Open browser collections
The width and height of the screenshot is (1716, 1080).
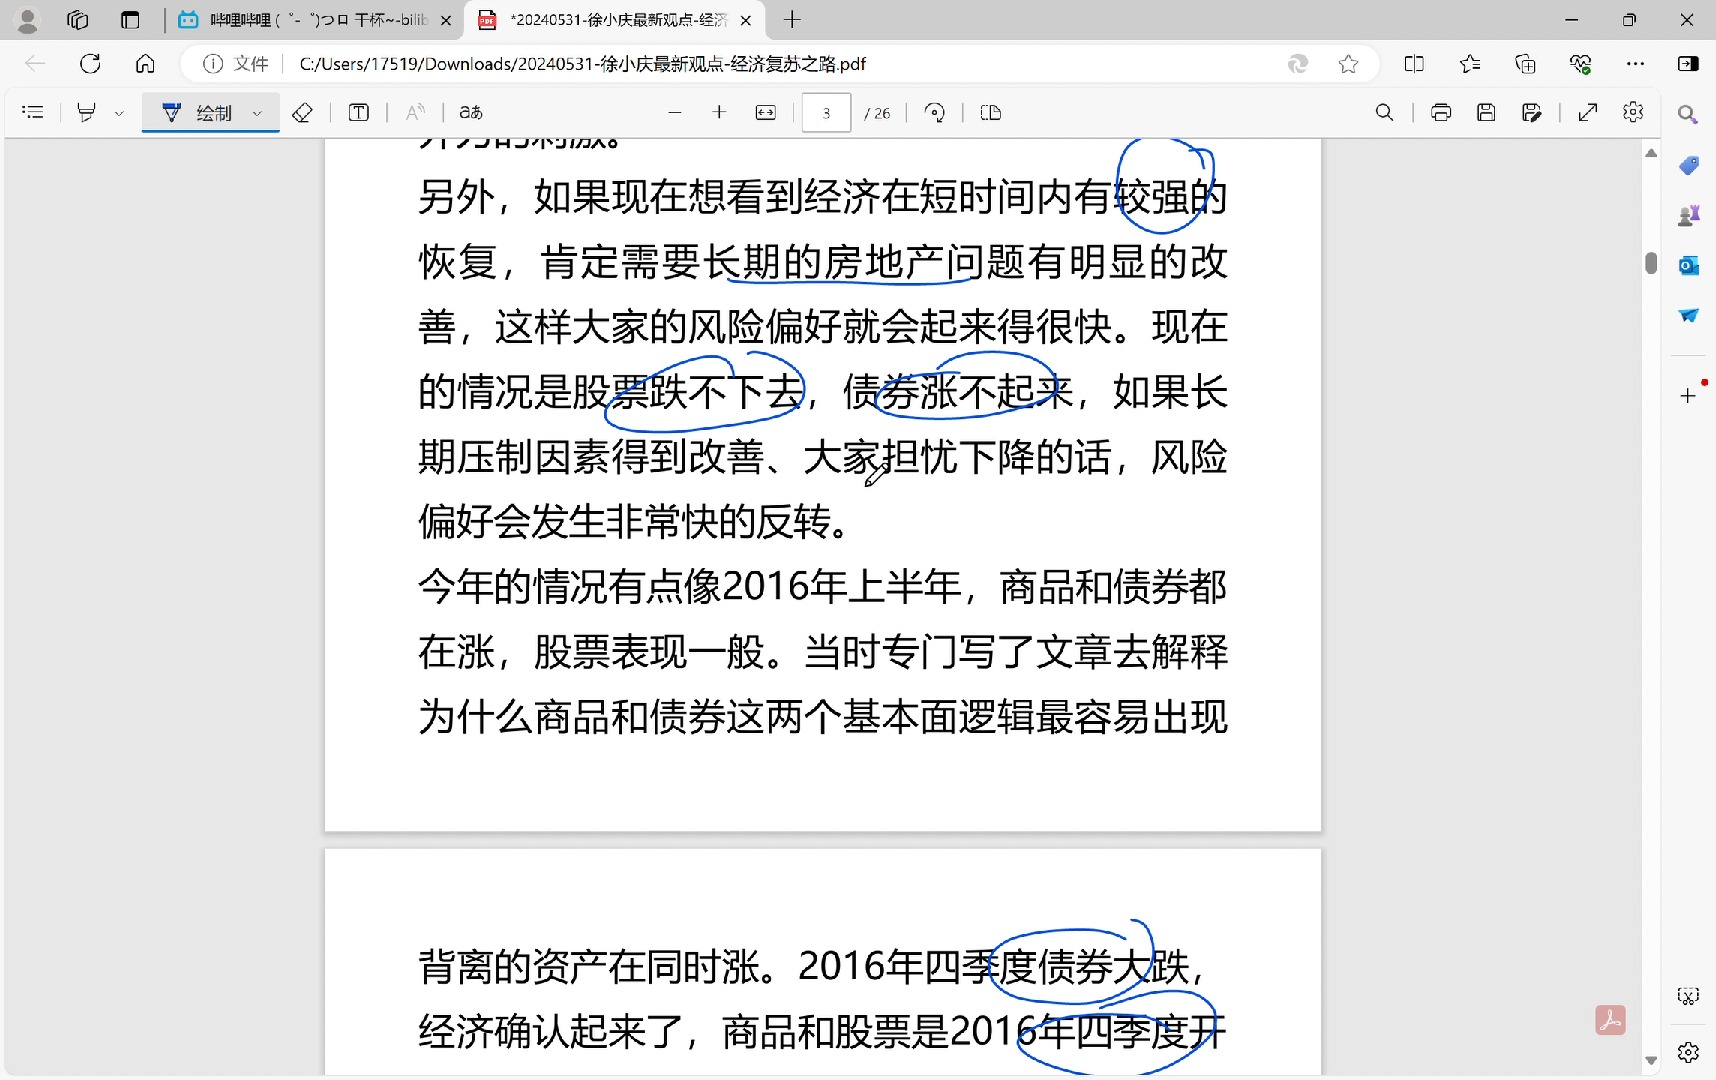coord(1525,64)
